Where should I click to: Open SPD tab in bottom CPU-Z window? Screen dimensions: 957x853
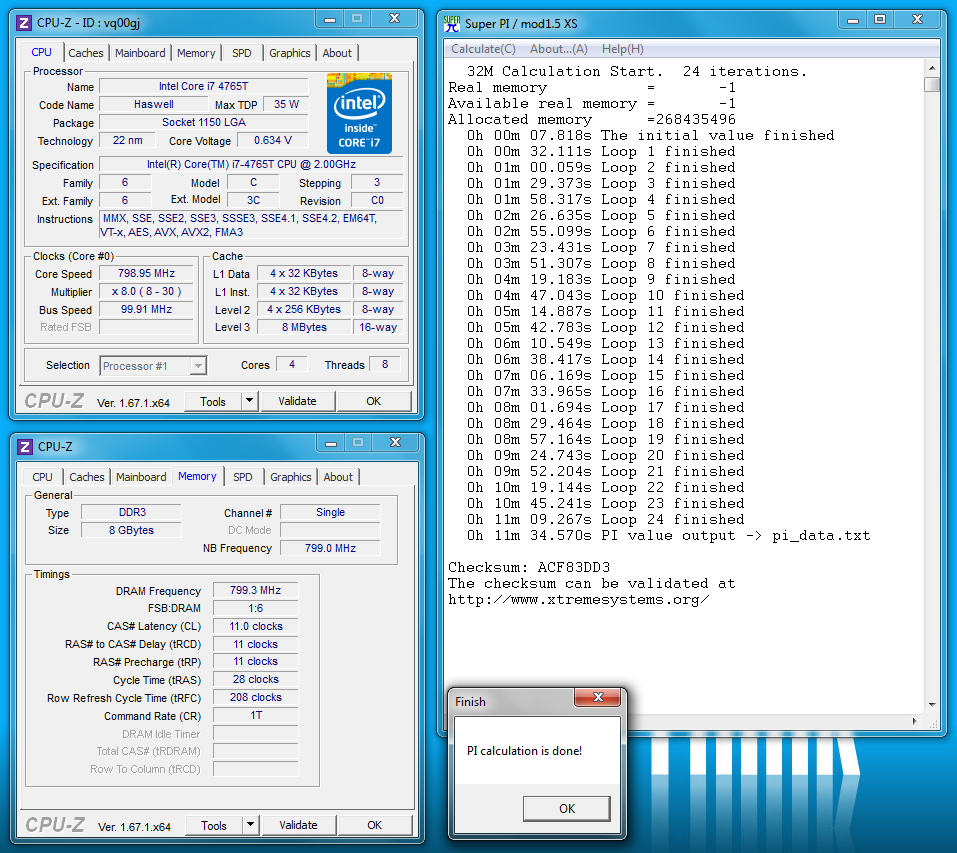point(243,477)
